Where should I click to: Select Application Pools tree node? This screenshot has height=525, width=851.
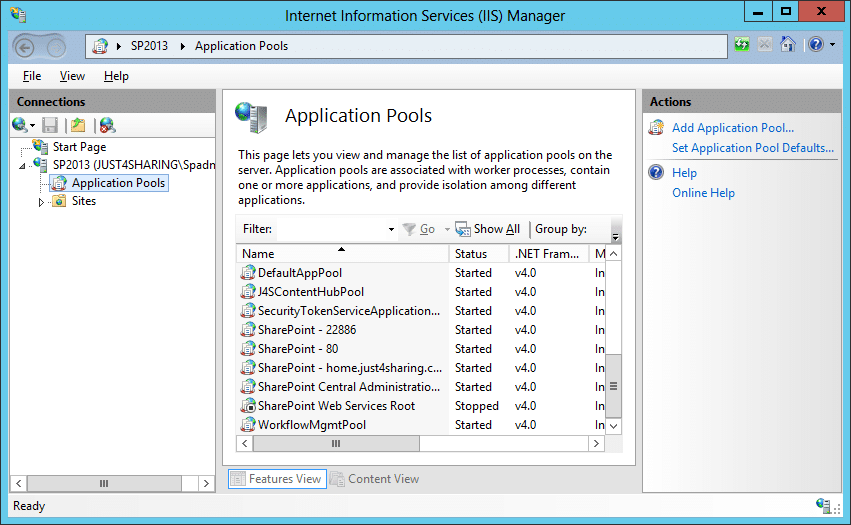118,183
